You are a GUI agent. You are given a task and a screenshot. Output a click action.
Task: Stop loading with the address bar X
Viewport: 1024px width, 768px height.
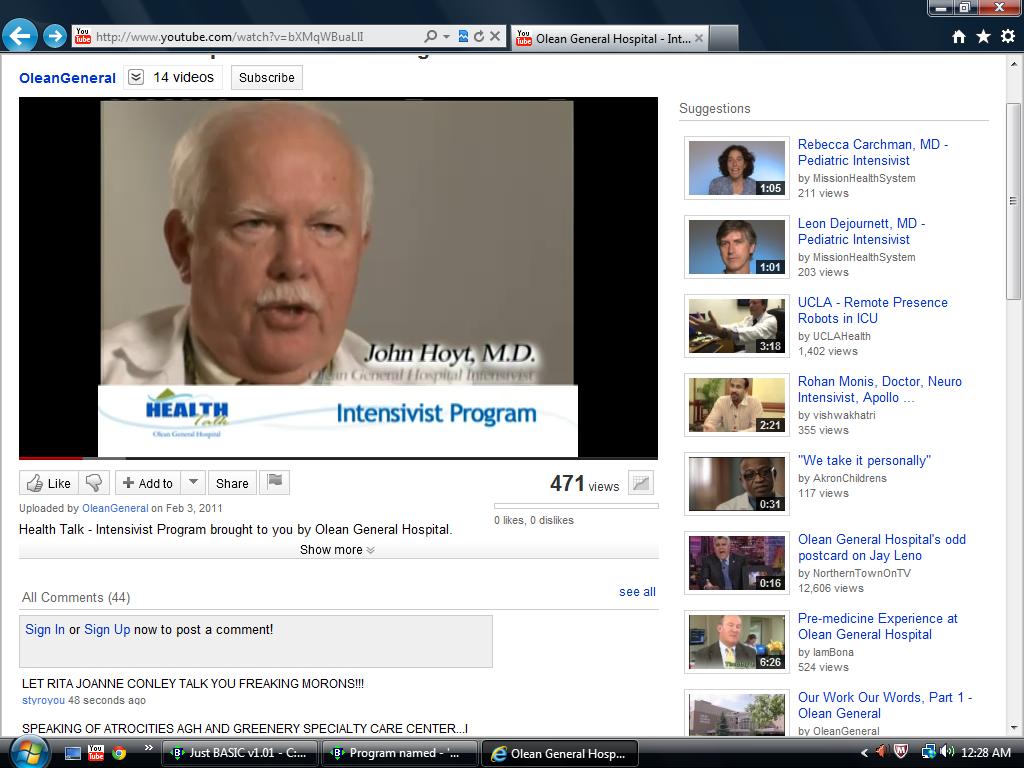[x=495, y=37]
